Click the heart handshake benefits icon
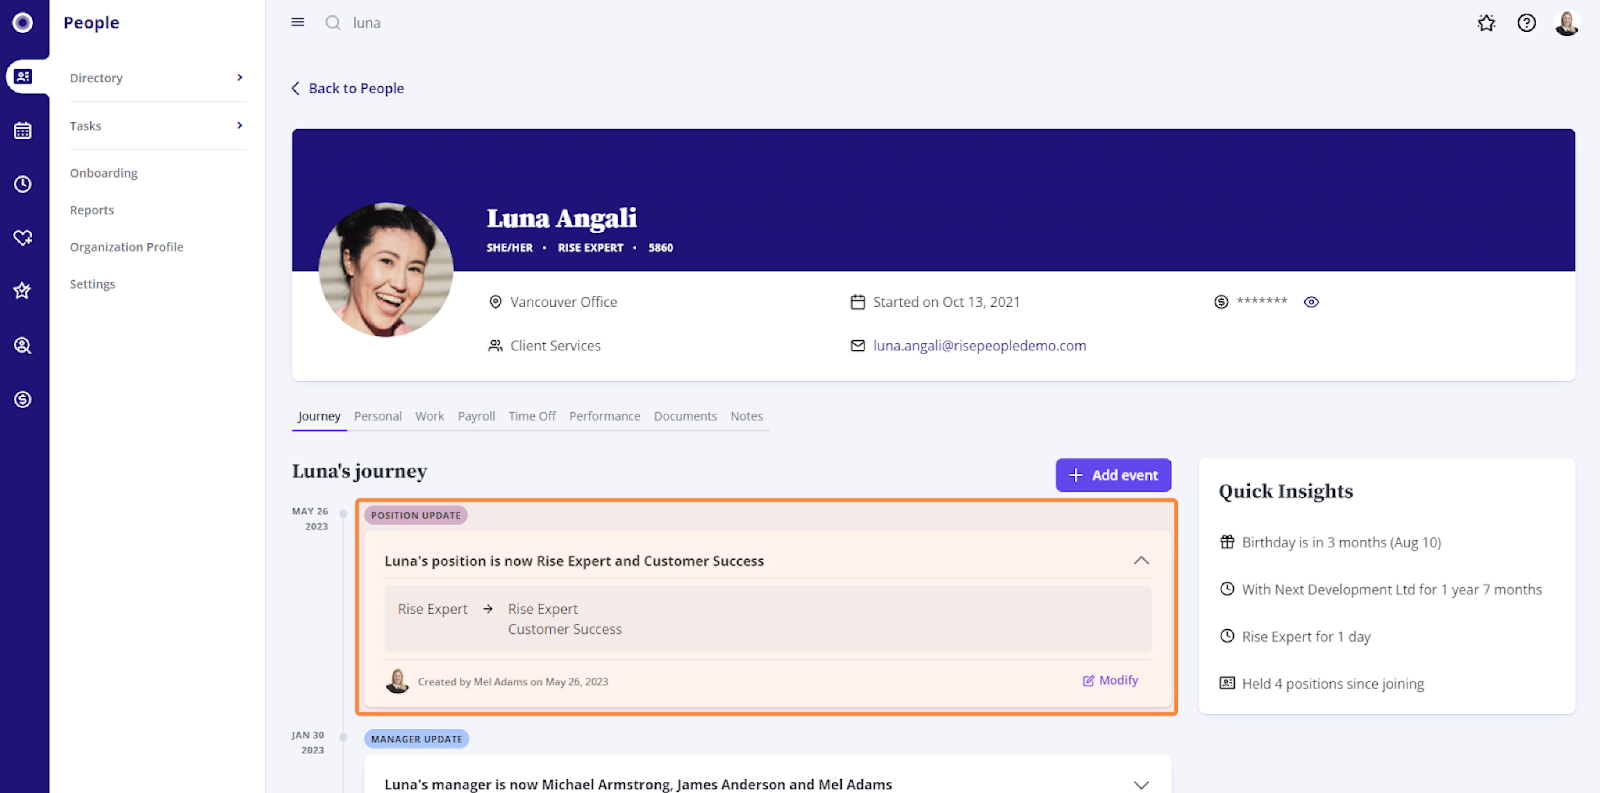The image size is (1600, 793). tap(23, 238)
